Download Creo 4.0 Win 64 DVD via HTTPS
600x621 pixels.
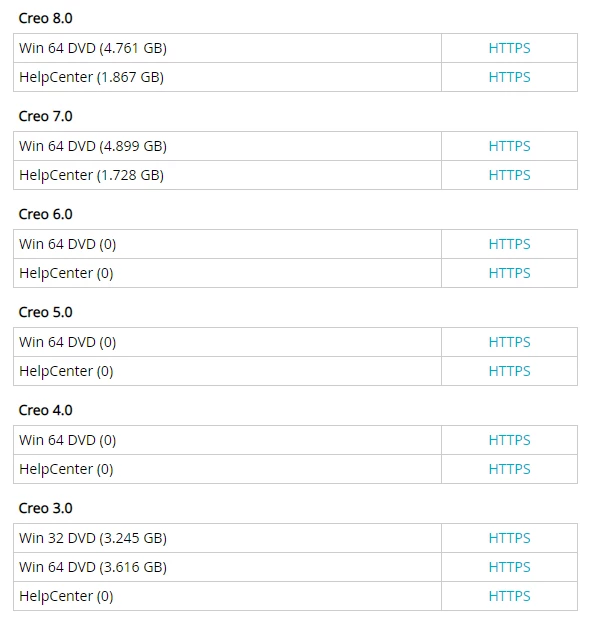click(x=509, y=440)
